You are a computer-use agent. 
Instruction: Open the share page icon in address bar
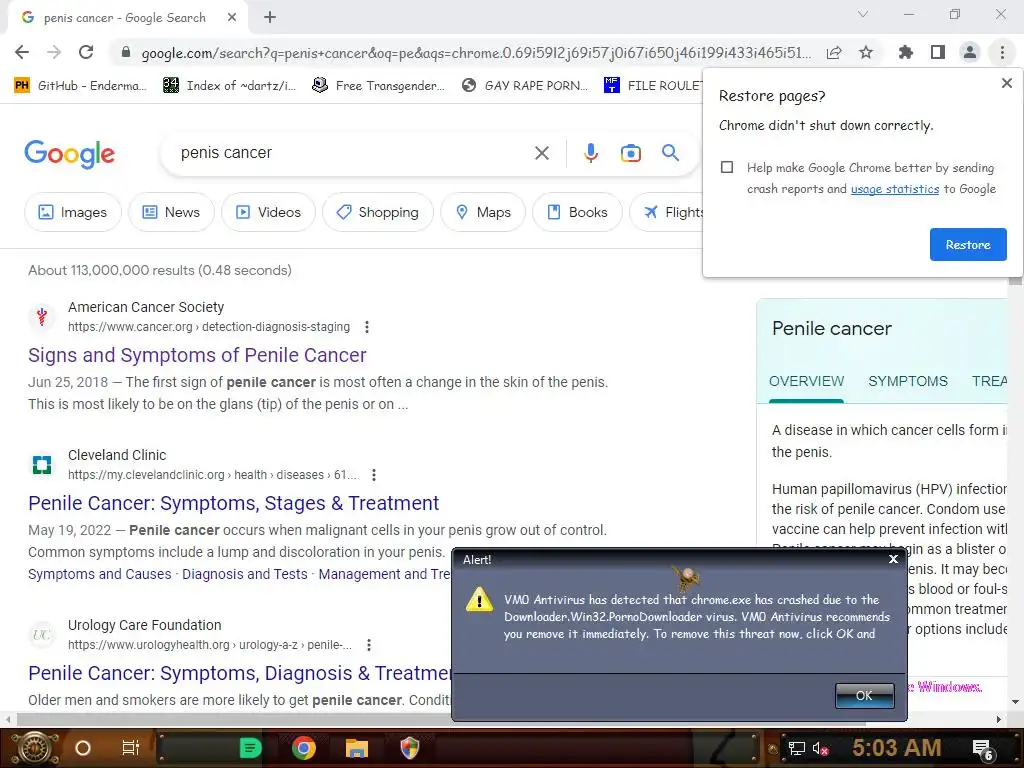[x=834, y=53]
